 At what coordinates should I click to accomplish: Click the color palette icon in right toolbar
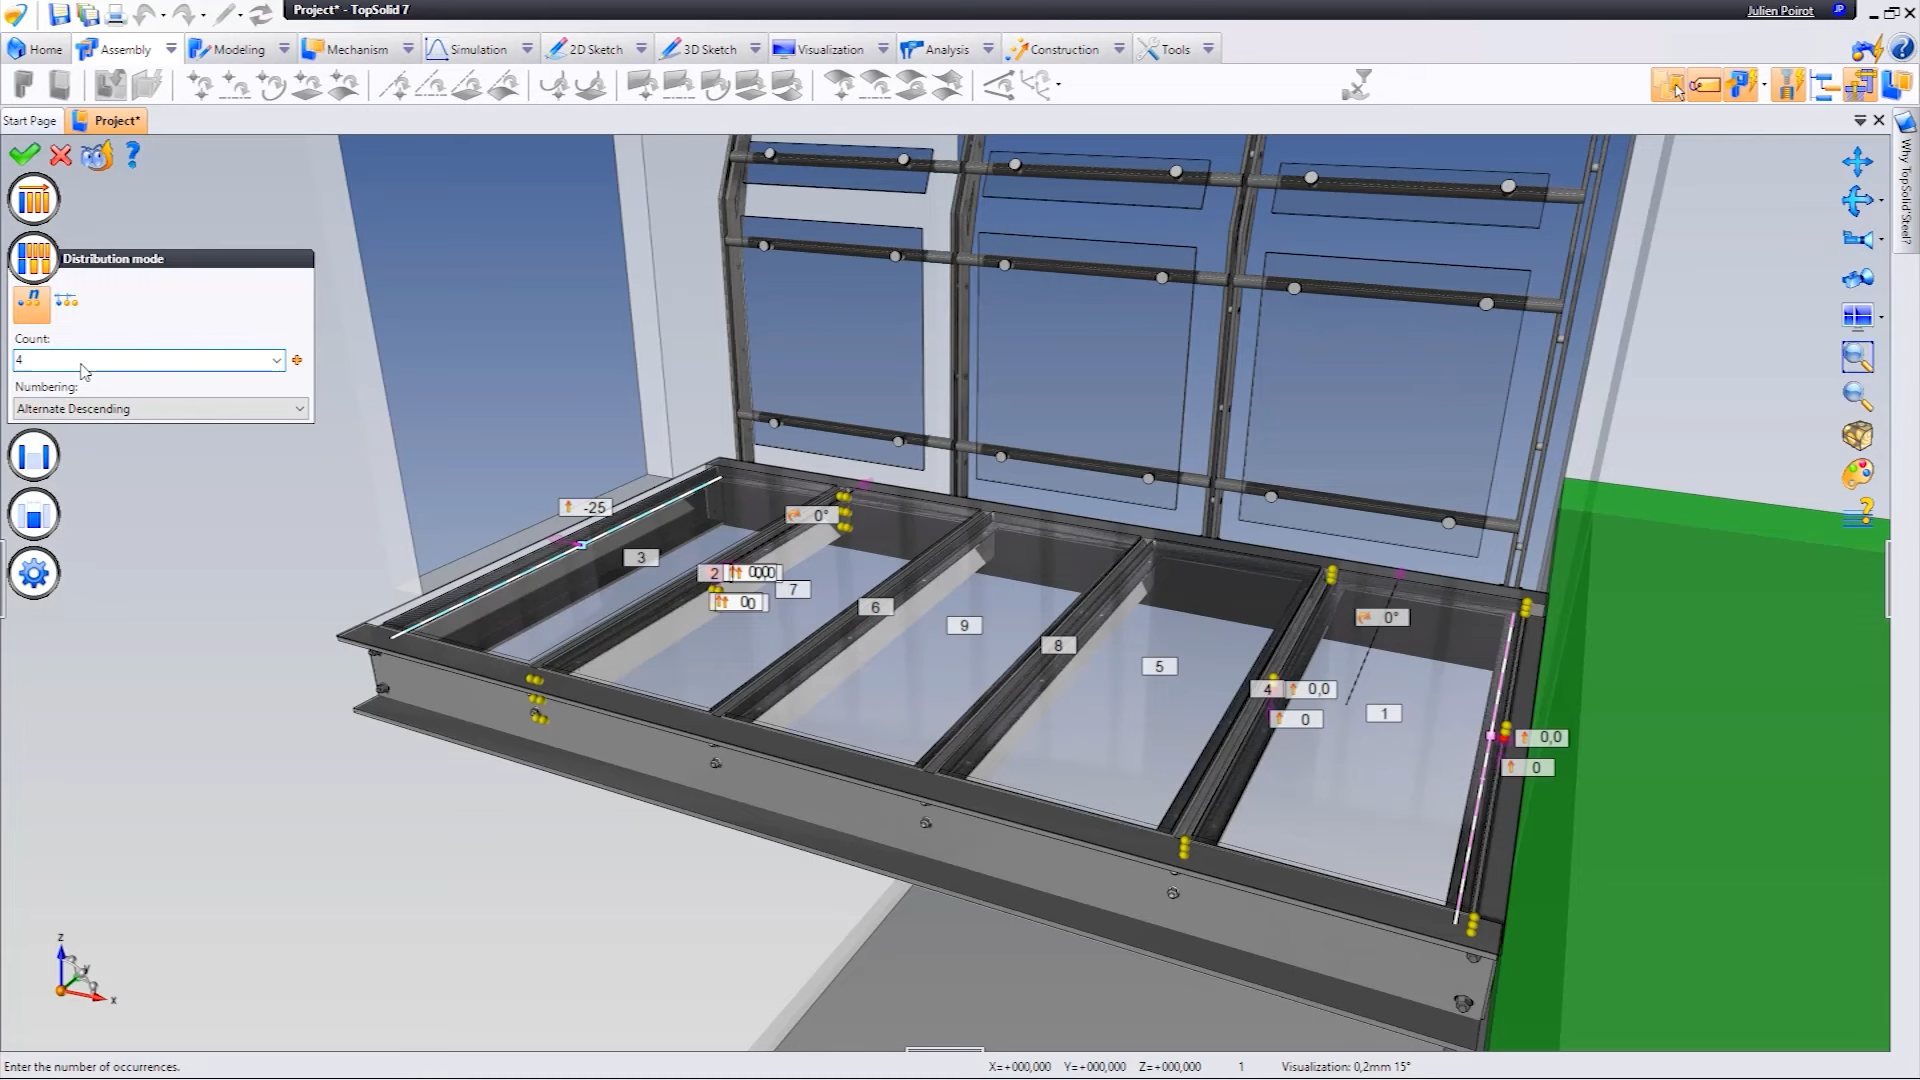click(x=1857, y=473)
